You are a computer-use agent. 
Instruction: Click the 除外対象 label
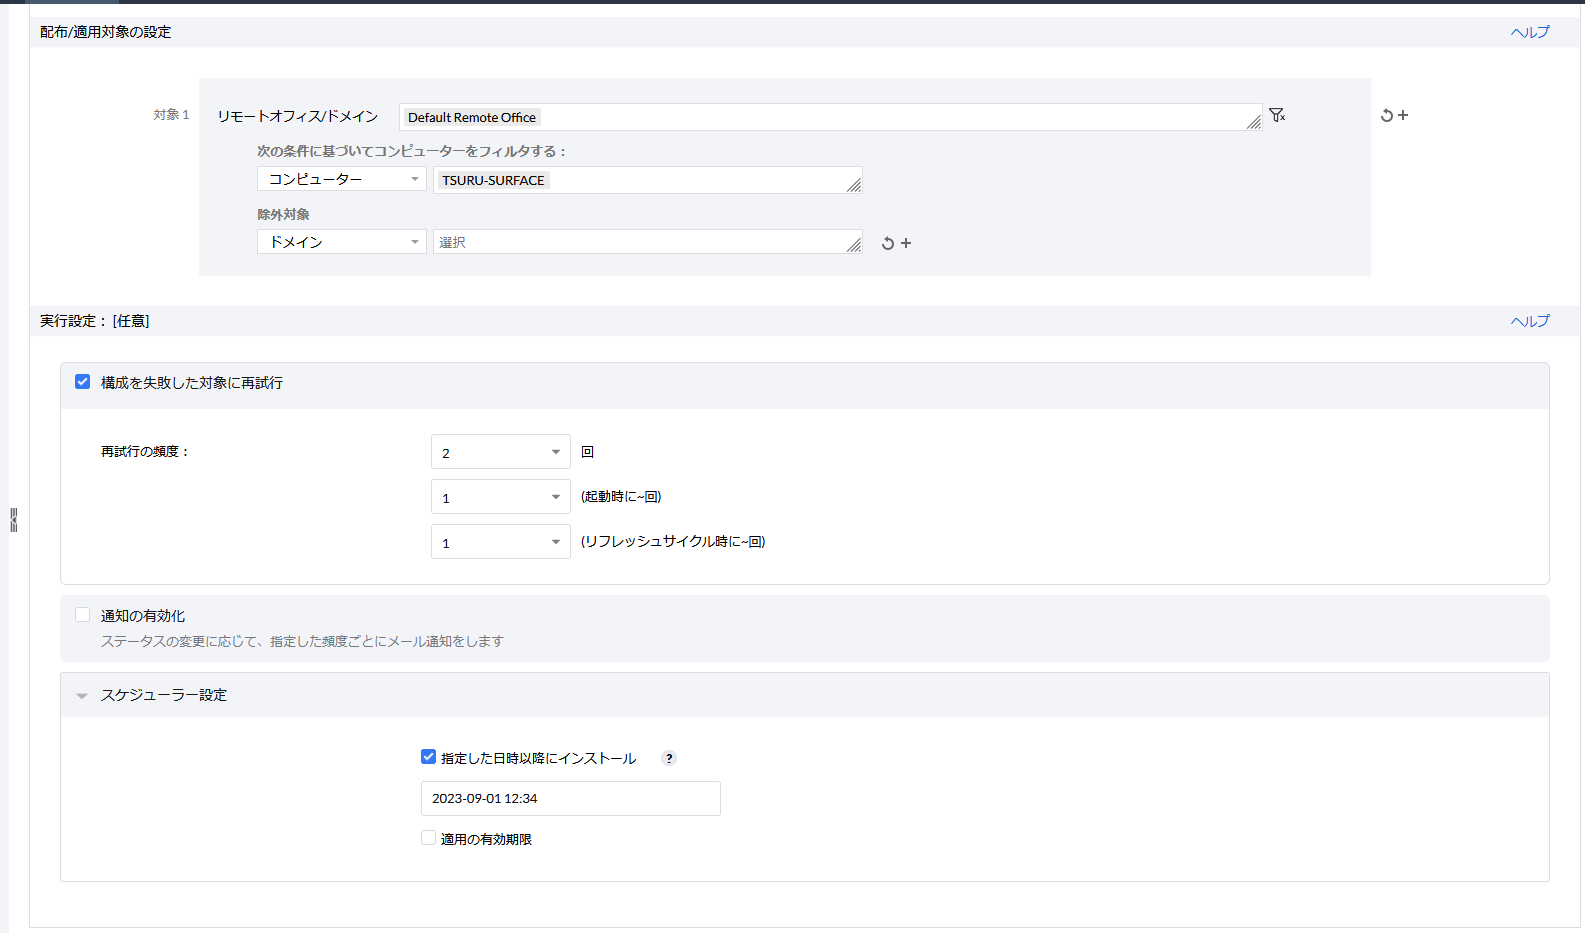point(283,214)
